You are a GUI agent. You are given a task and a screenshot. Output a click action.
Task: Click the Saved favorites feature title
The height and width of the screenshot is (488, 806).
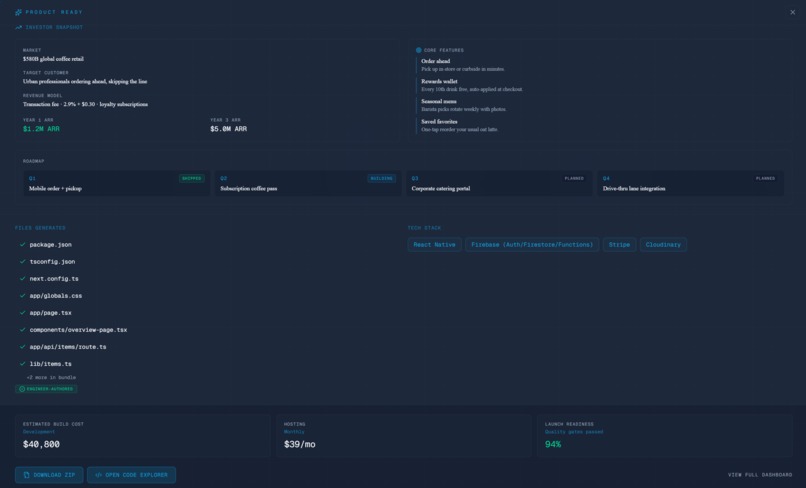439,122
